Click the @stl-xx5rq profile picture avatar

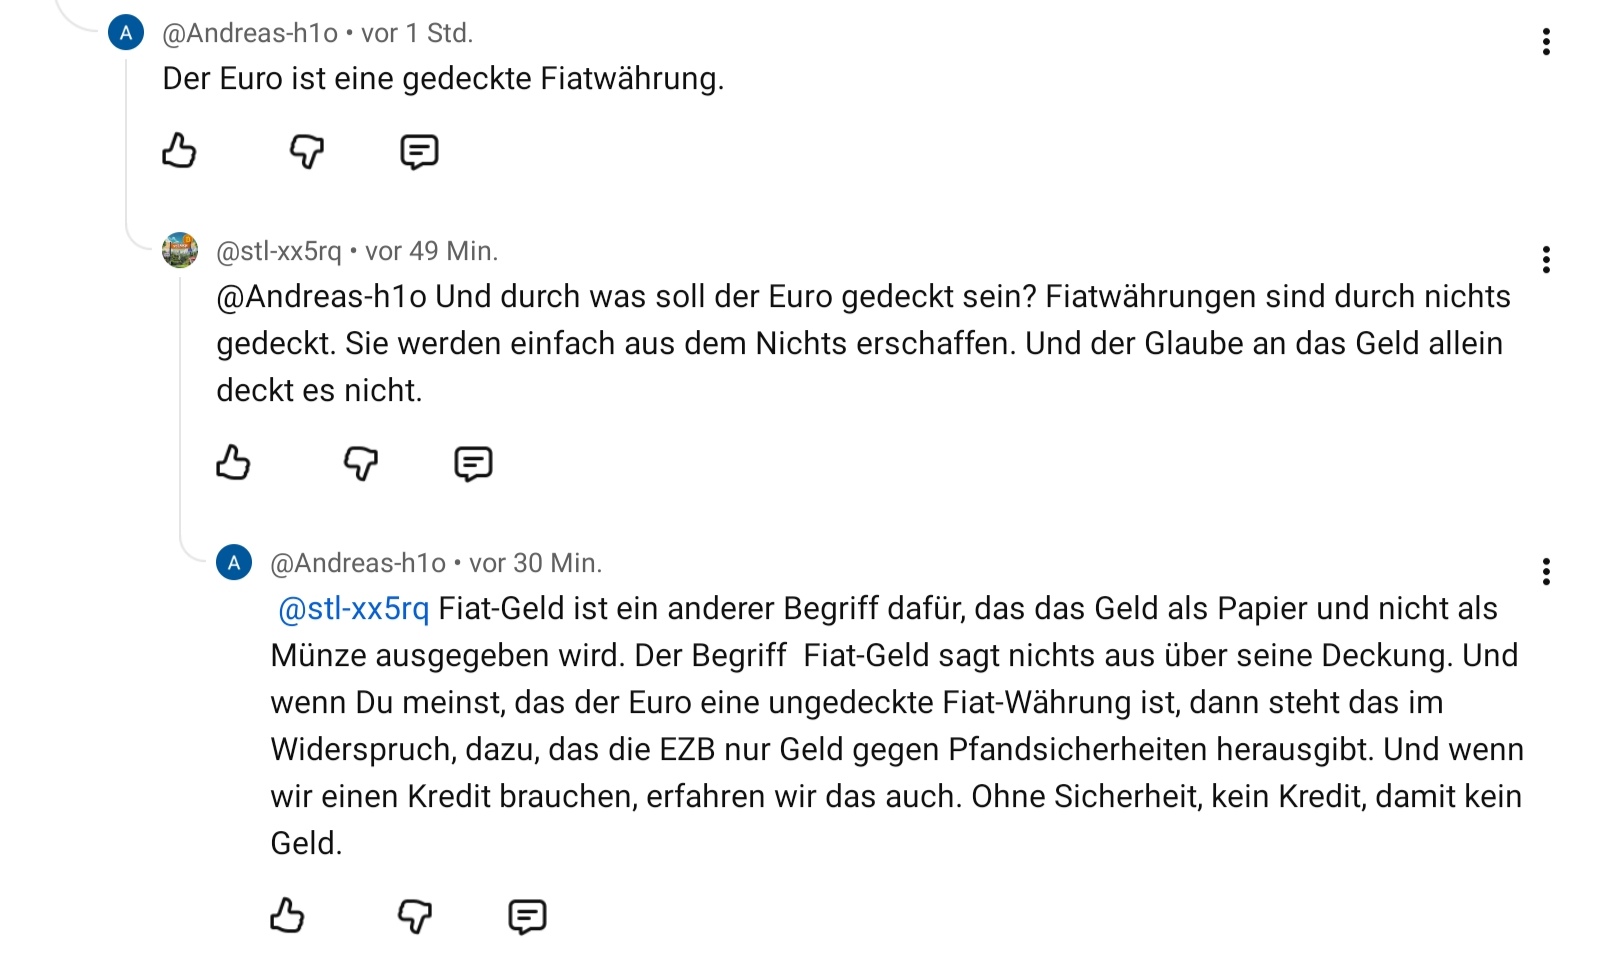point(180,250)
